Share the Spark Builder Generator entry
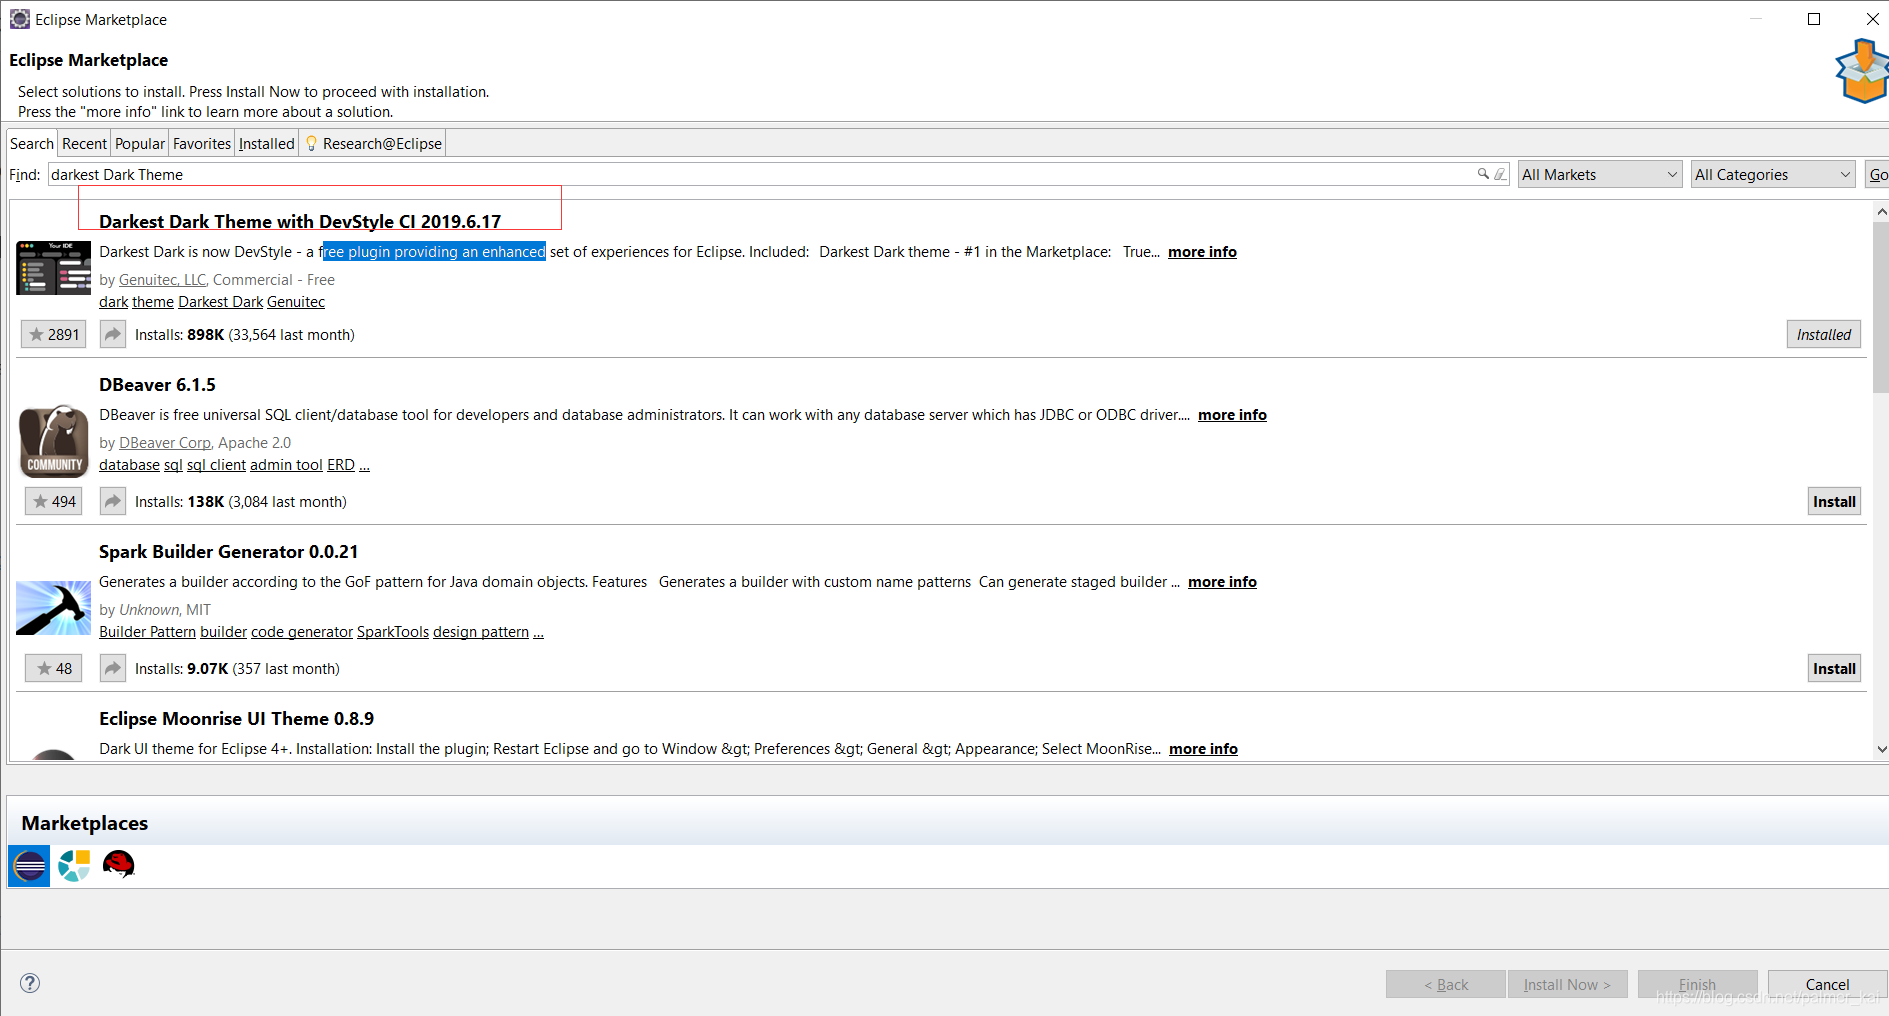 [113, 669]
